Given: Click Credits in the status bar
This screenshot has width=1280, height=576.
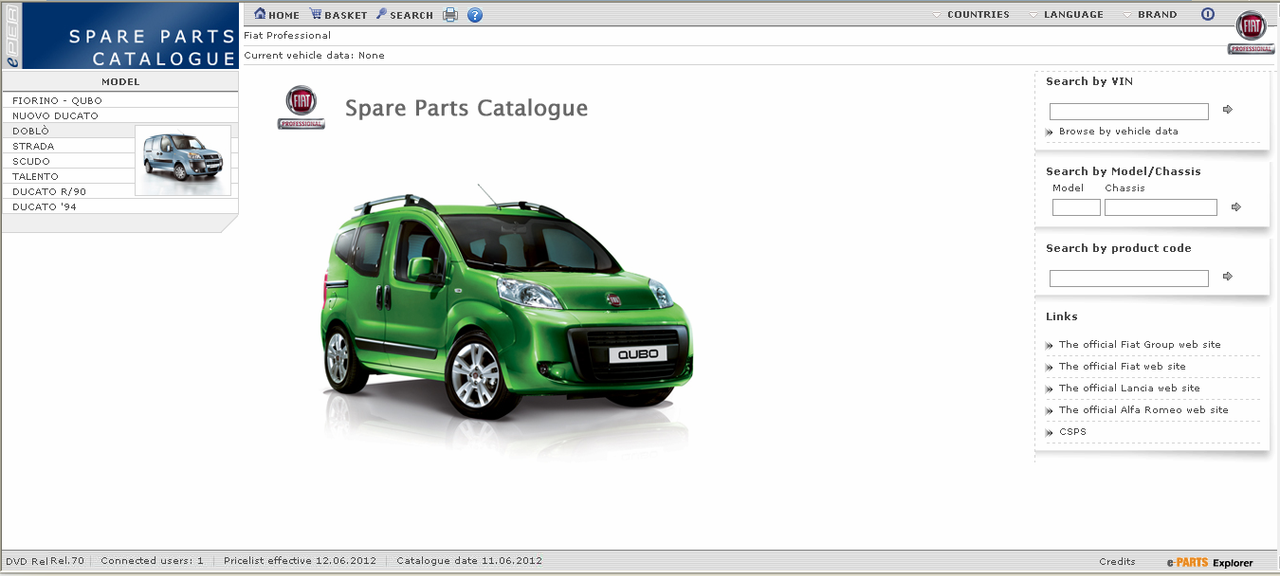Looking at the screenshot, I should coord(1117,562).
